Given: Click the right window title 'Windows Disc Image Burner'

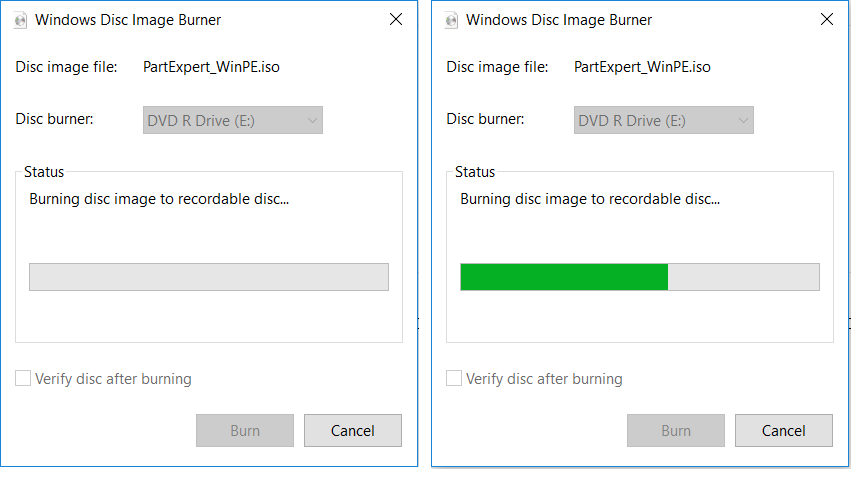Looking at the screenshot, I should tap(559, 20).
